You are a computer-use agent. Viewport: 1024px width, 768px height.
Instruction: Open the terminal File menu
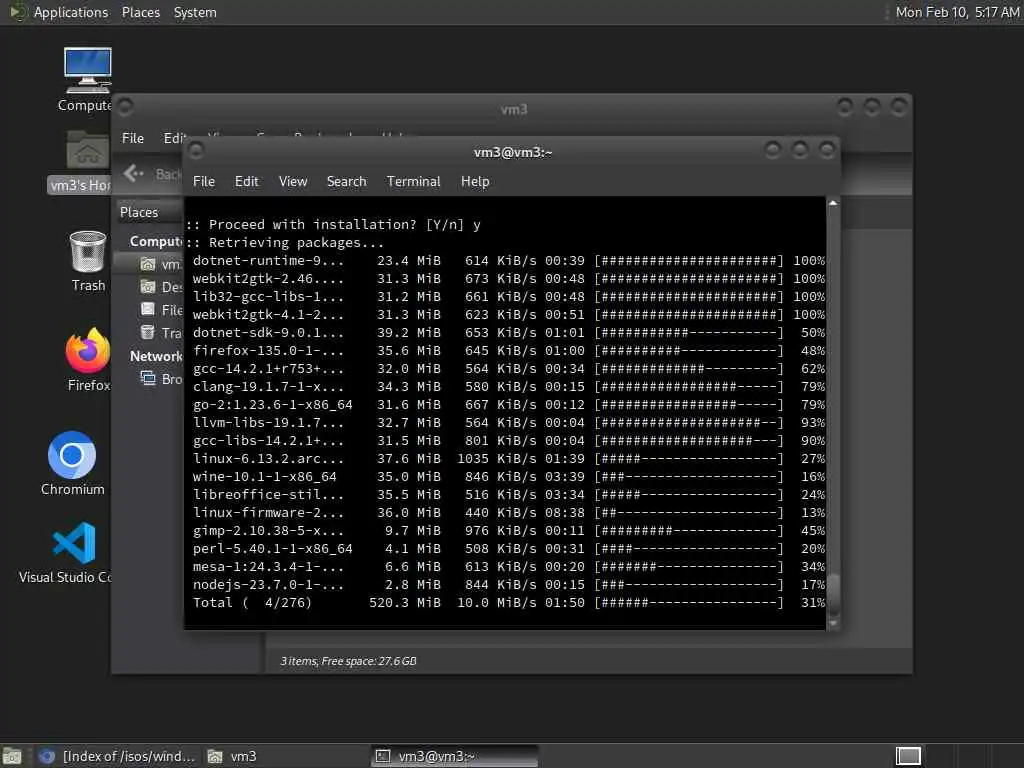click(x=204, y=182)
